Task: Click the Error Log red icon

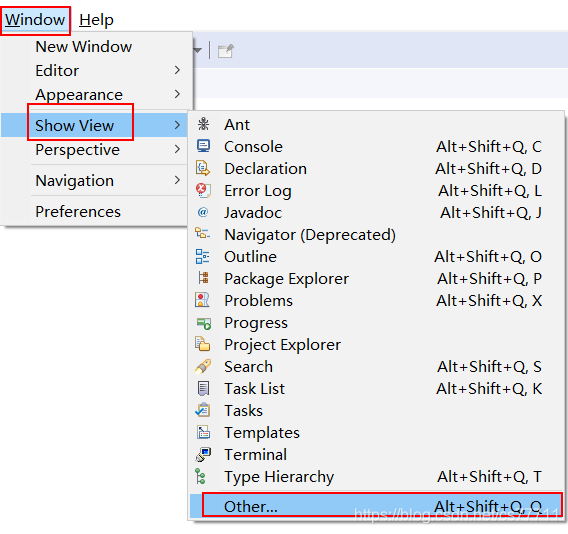Action: pyautogui.click(x=203, y=190)
